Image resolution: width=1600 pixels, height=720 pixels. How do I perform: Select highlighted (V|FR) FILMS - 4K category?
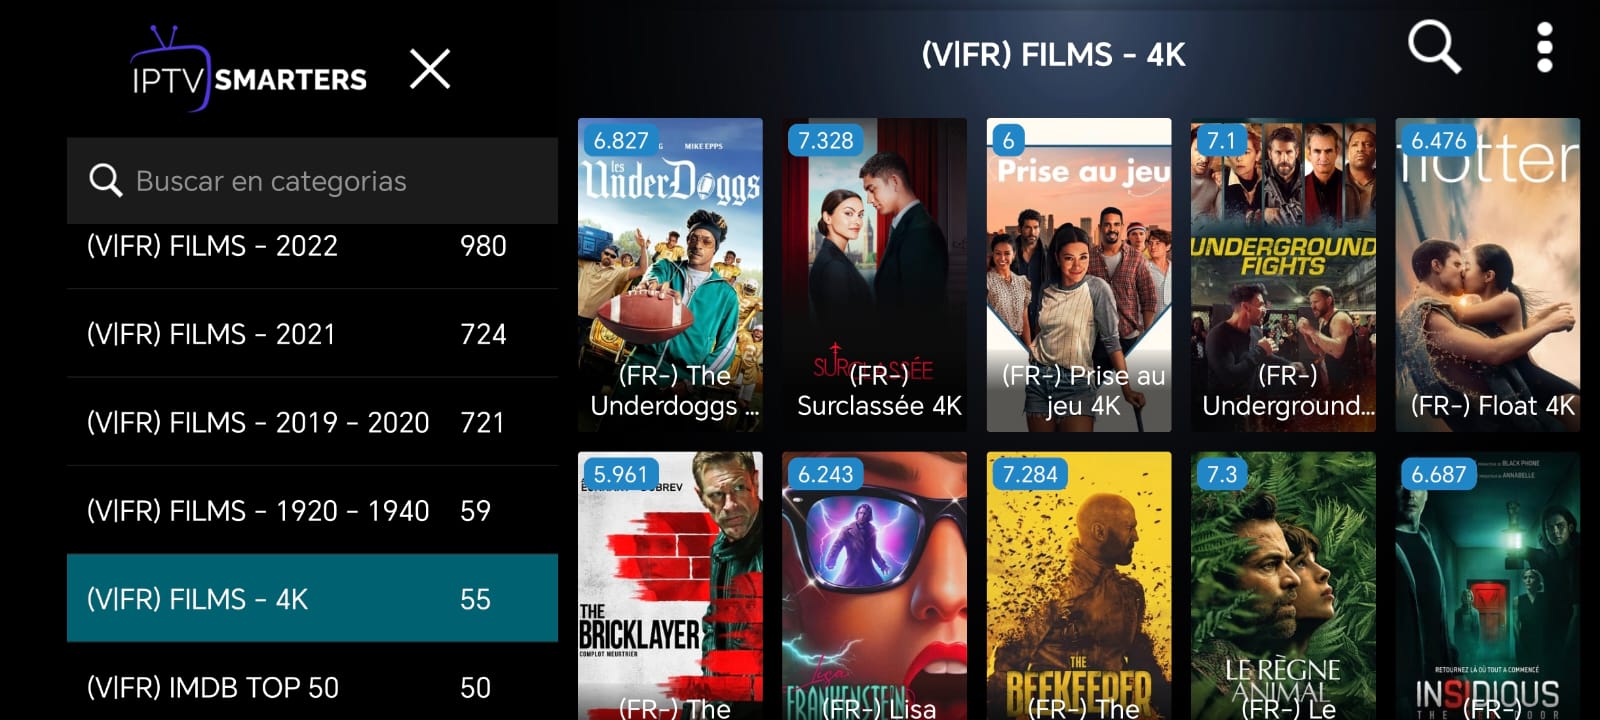312,598
